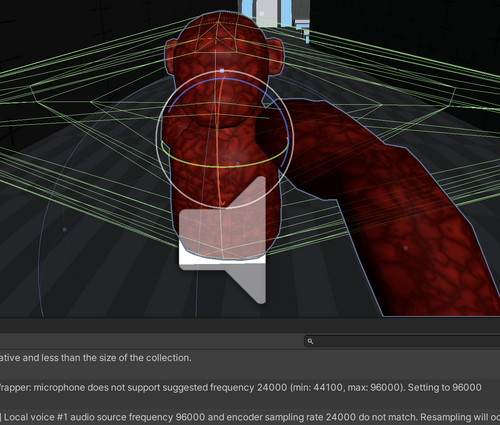Click the faint handle dot on the left floor
The width and height of the screenshot is (500, 425).
pyautogui.click(x=65, y=229)
